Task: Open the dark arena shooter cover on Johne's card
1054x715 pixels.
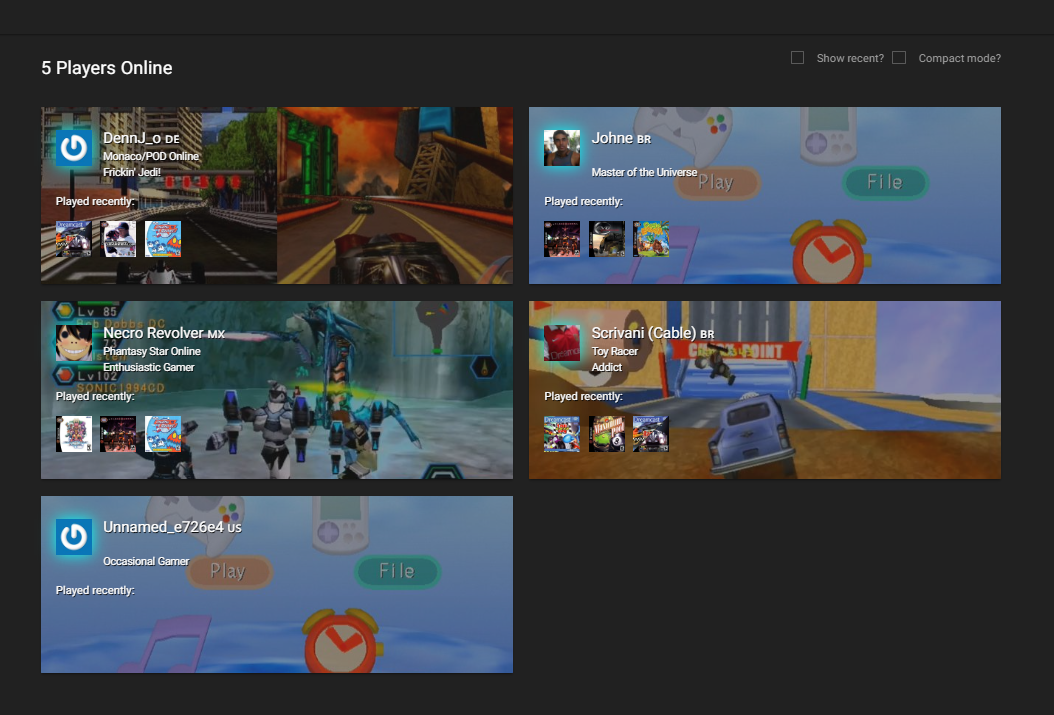Action: click(x=561, y=239)
